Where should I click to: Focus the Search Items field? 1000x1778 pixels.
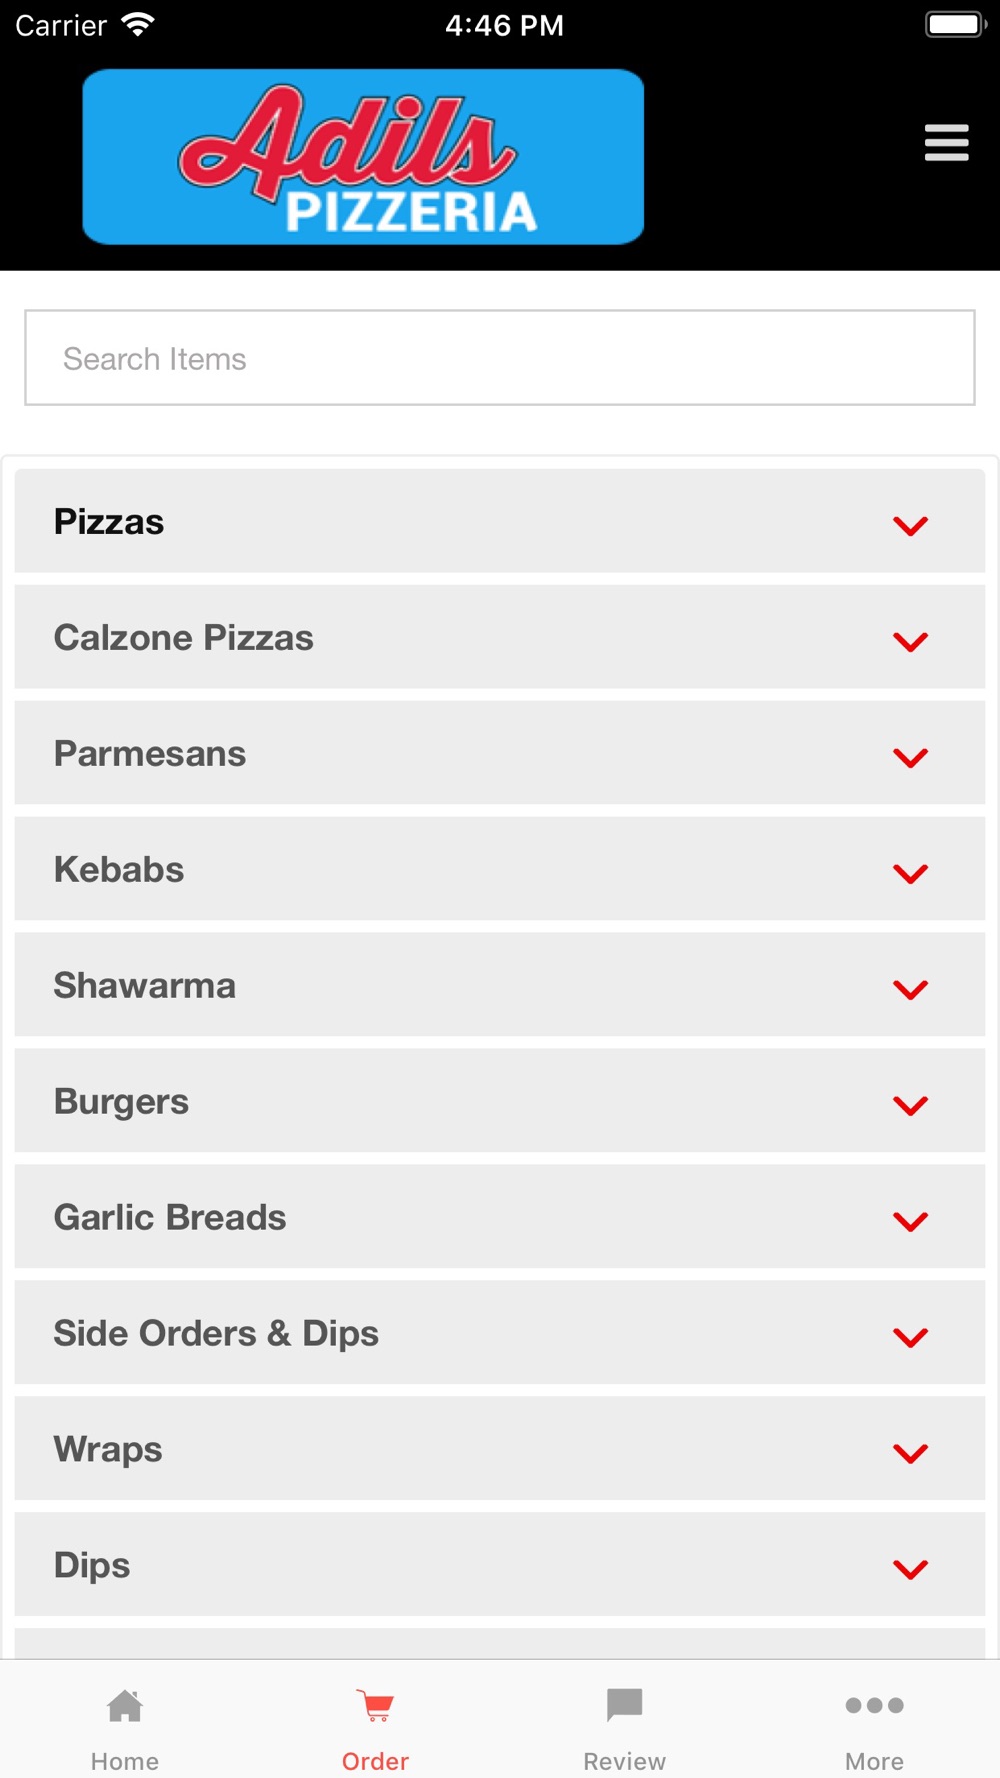point(500,358)
